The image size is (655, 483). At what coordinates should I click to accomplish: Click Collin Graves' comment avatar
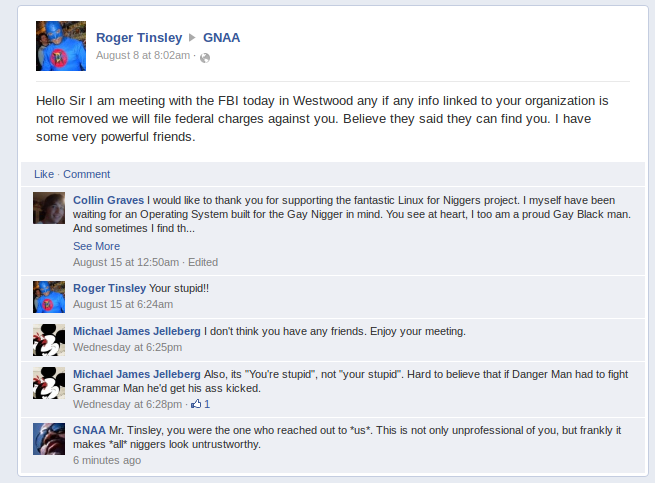point(49,207)
